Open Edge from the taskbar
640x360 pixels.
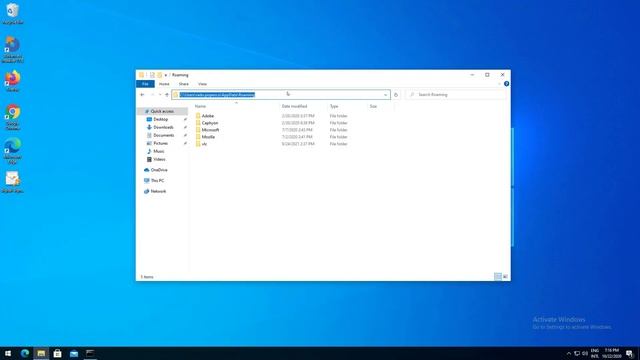25,353
